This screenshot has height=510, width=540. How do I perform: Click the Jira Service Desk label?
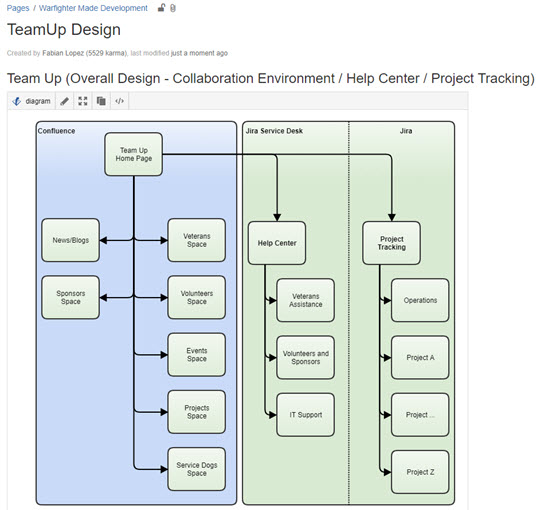[274, 131]
